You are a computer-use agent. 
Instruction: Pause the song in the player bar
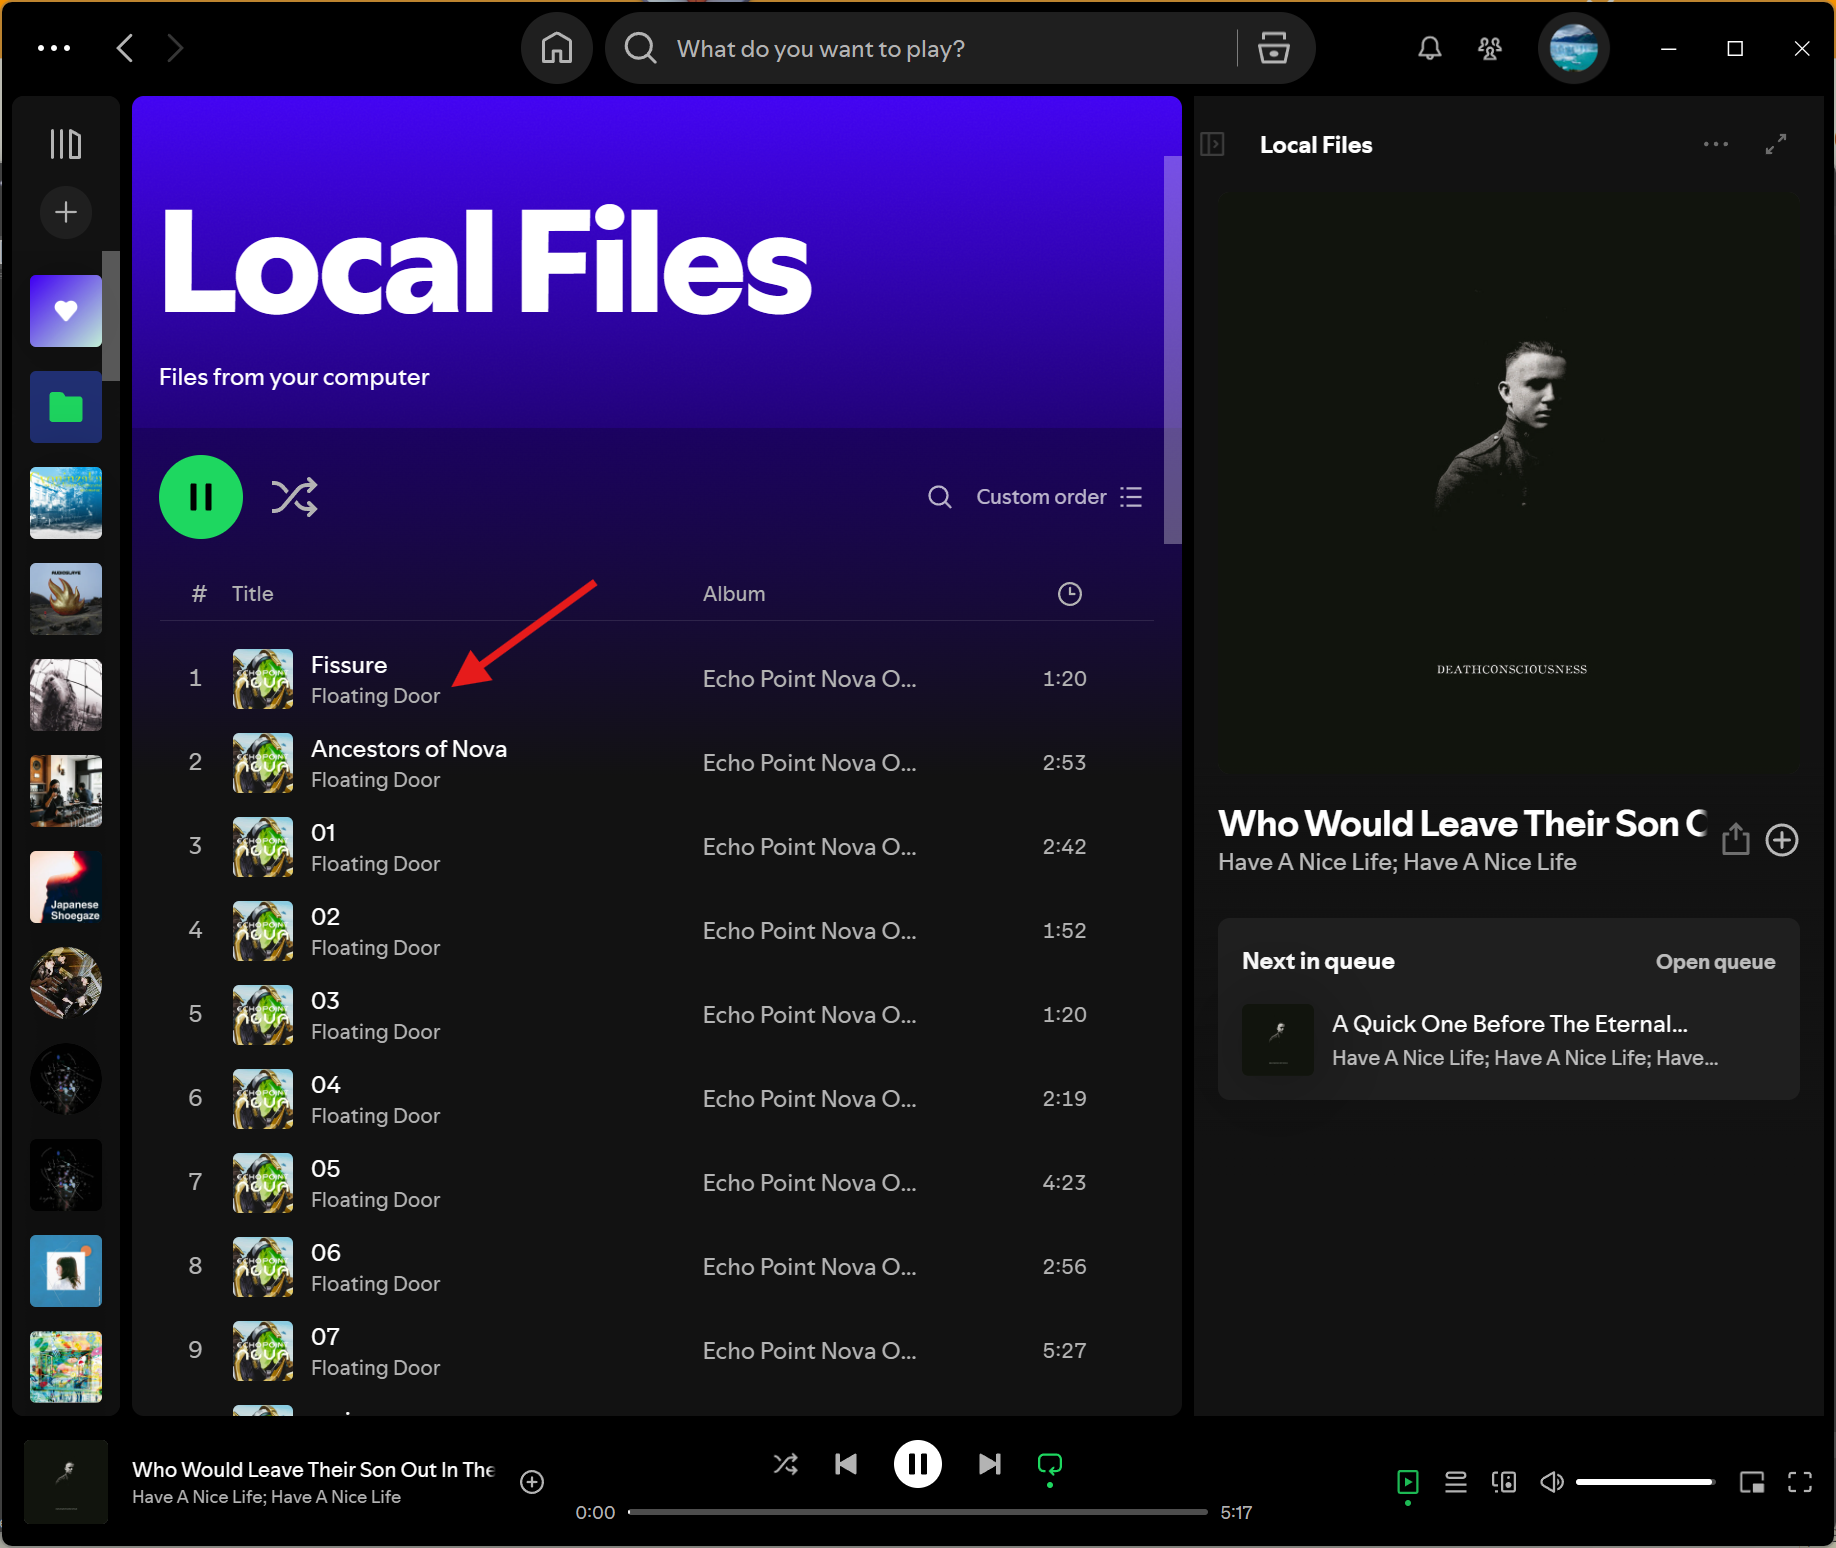click(918, 1465)
